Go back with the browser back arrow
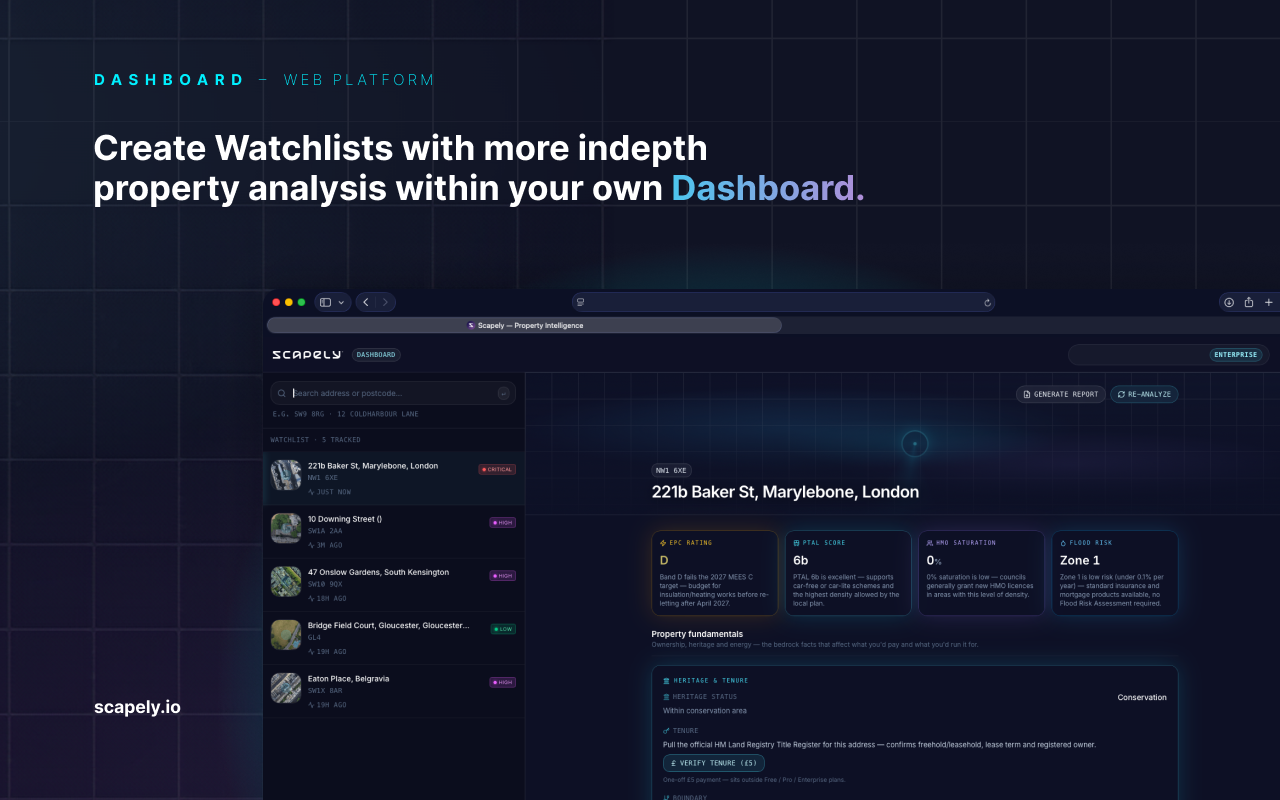1280x800 pixels. (365, 302)
